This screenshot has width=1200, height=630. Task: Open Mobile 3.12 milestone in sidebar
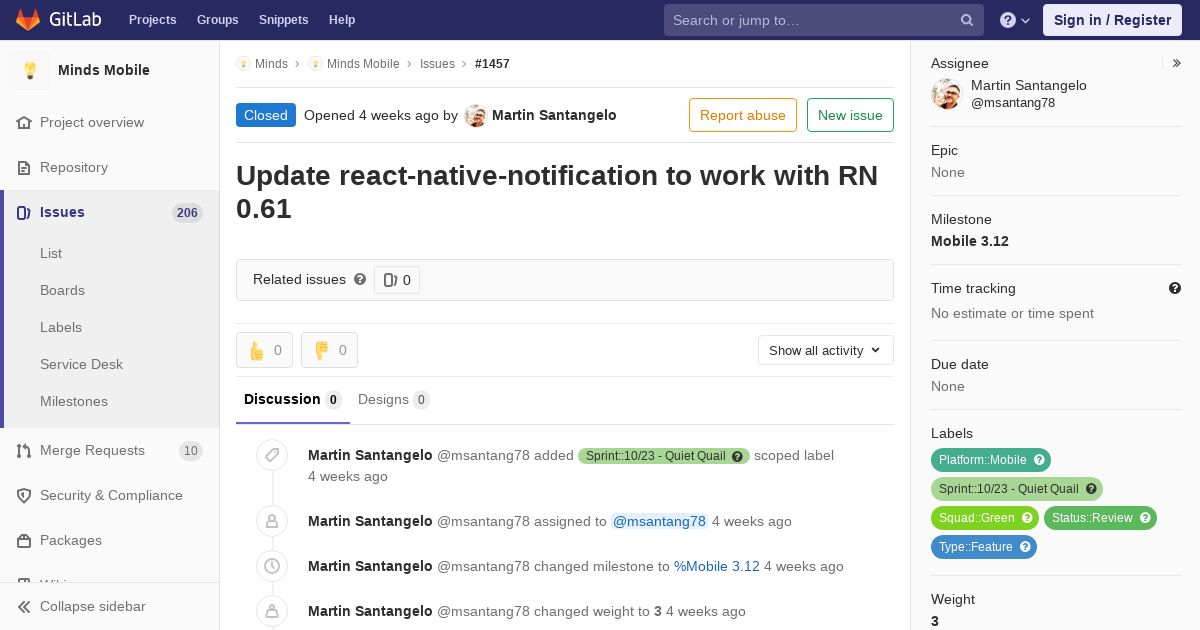(970, 241)
